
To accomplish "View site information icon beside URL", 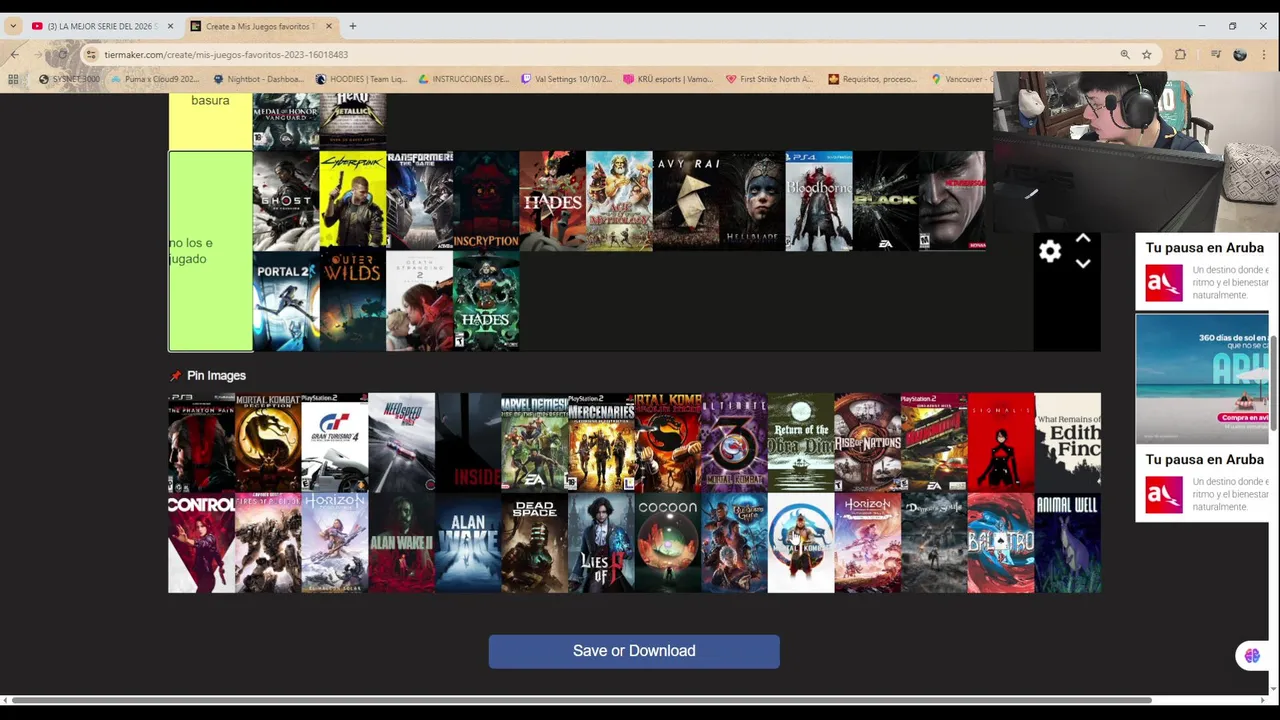I will 91,55.
